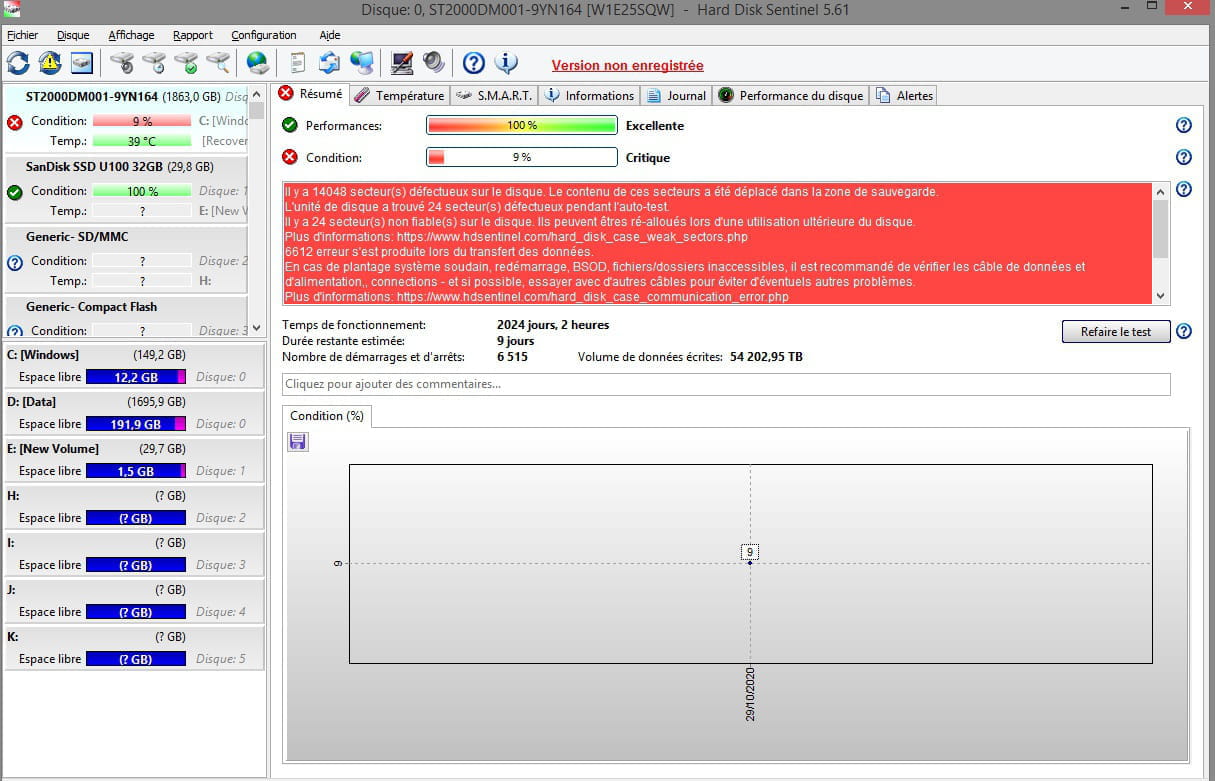This screenshot has width=1215, height=781.
Task: Click scroll-down arrow of red warning text box
Action: point(1160,296)
